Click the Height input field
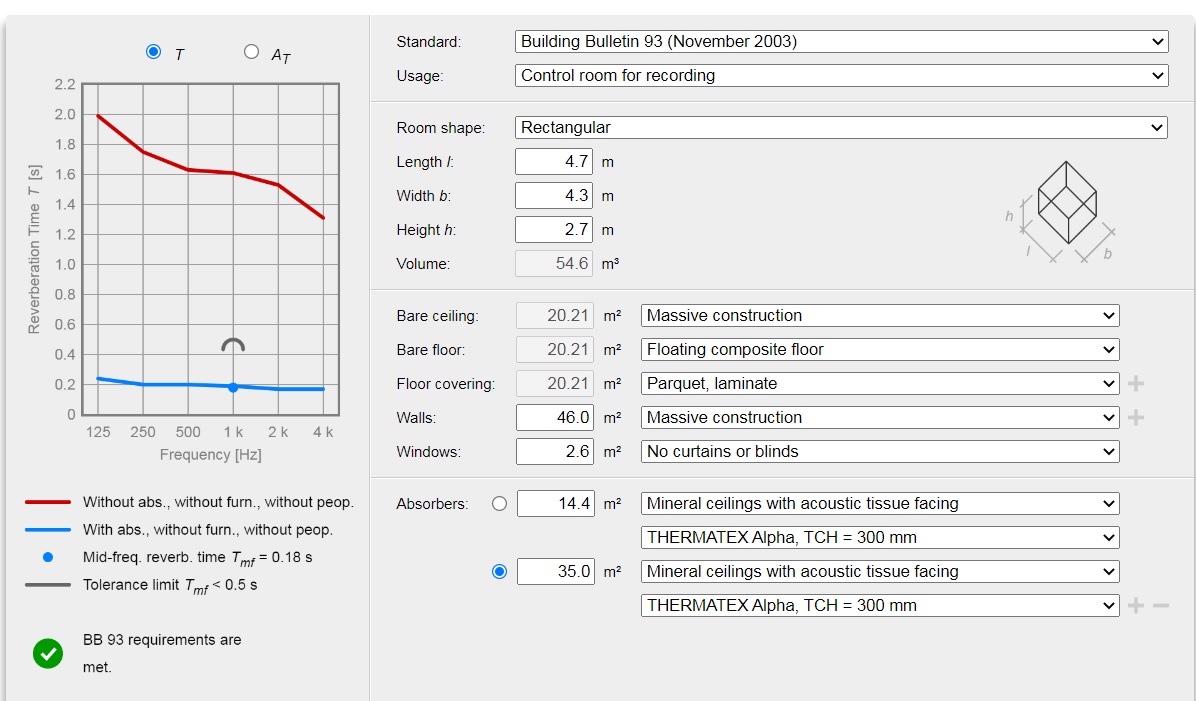 554,230
